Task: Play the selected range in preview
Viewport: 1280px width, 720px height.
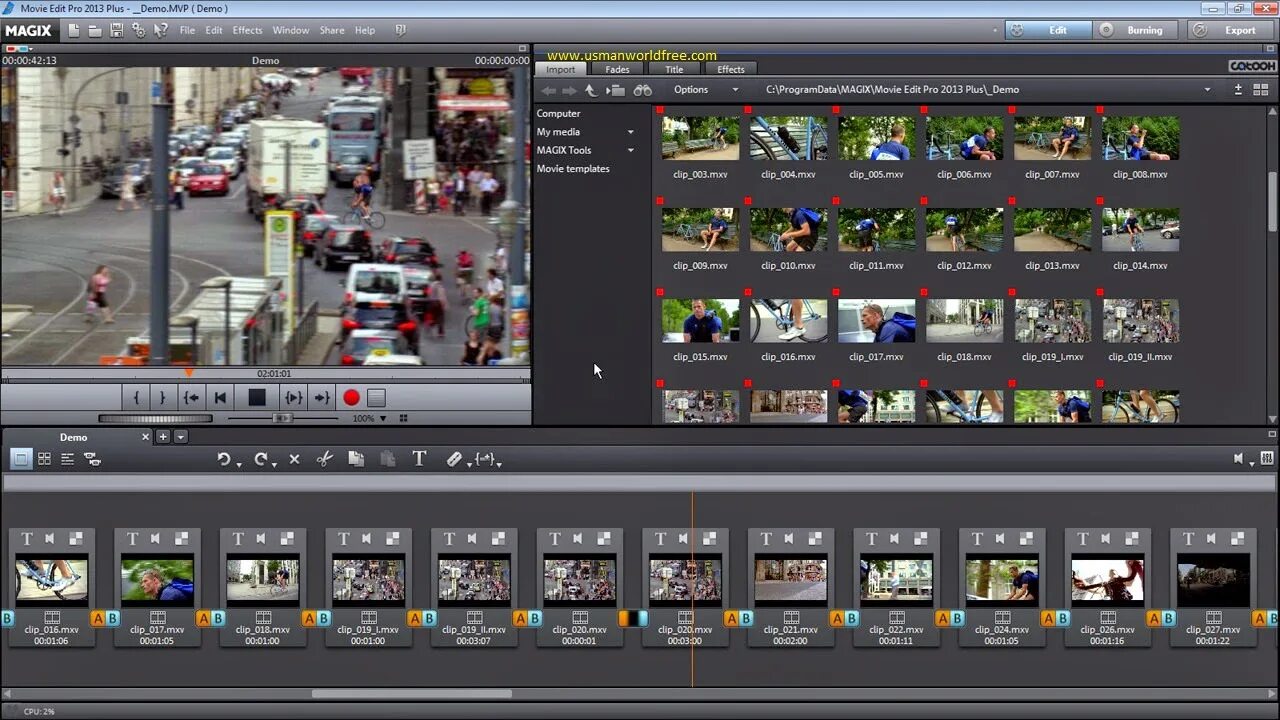Action: point(293,397)
